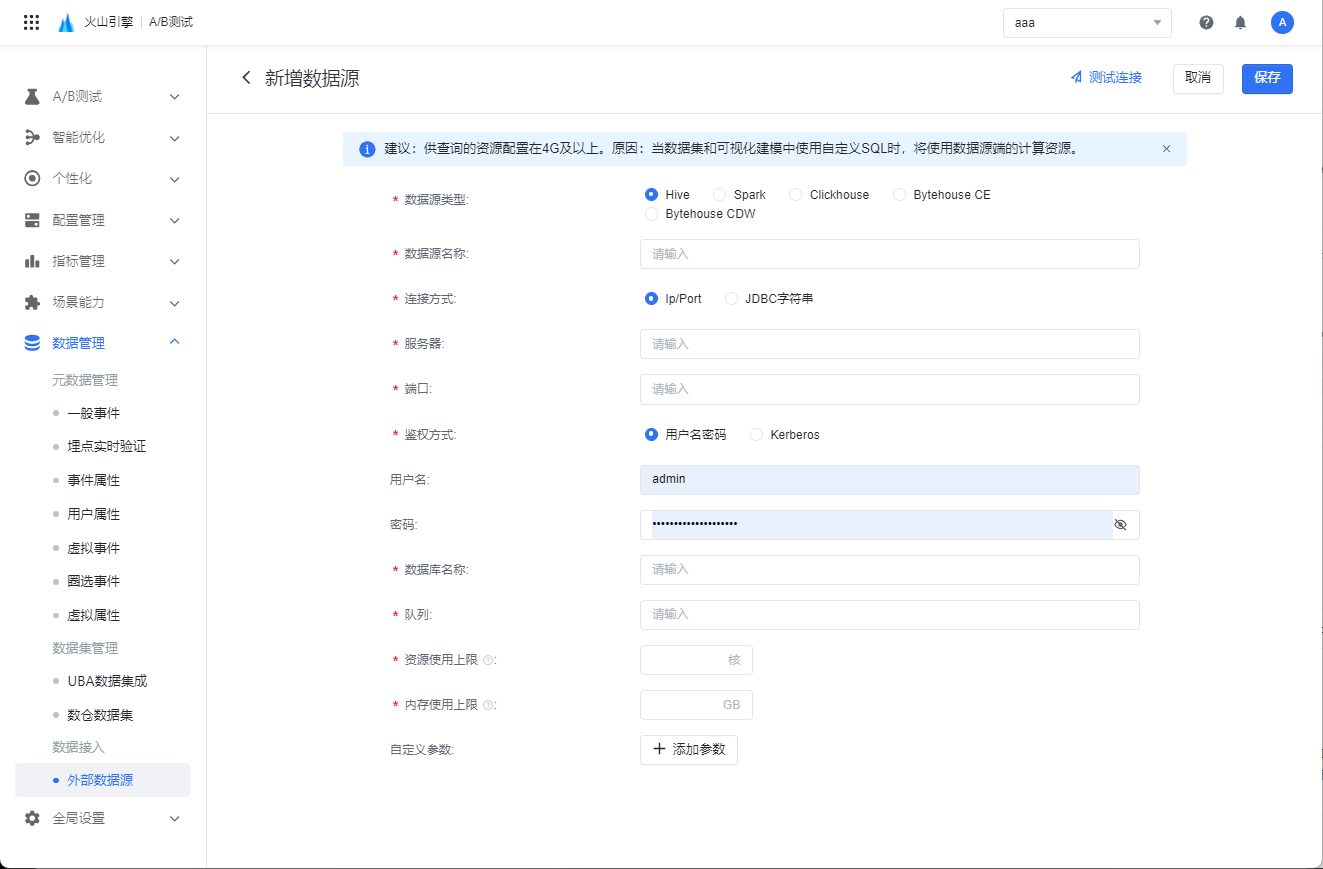The image size is (1323, 869).
Task: Click the help icon next to 资源使用上限
Action: click(x=487, y=660)
